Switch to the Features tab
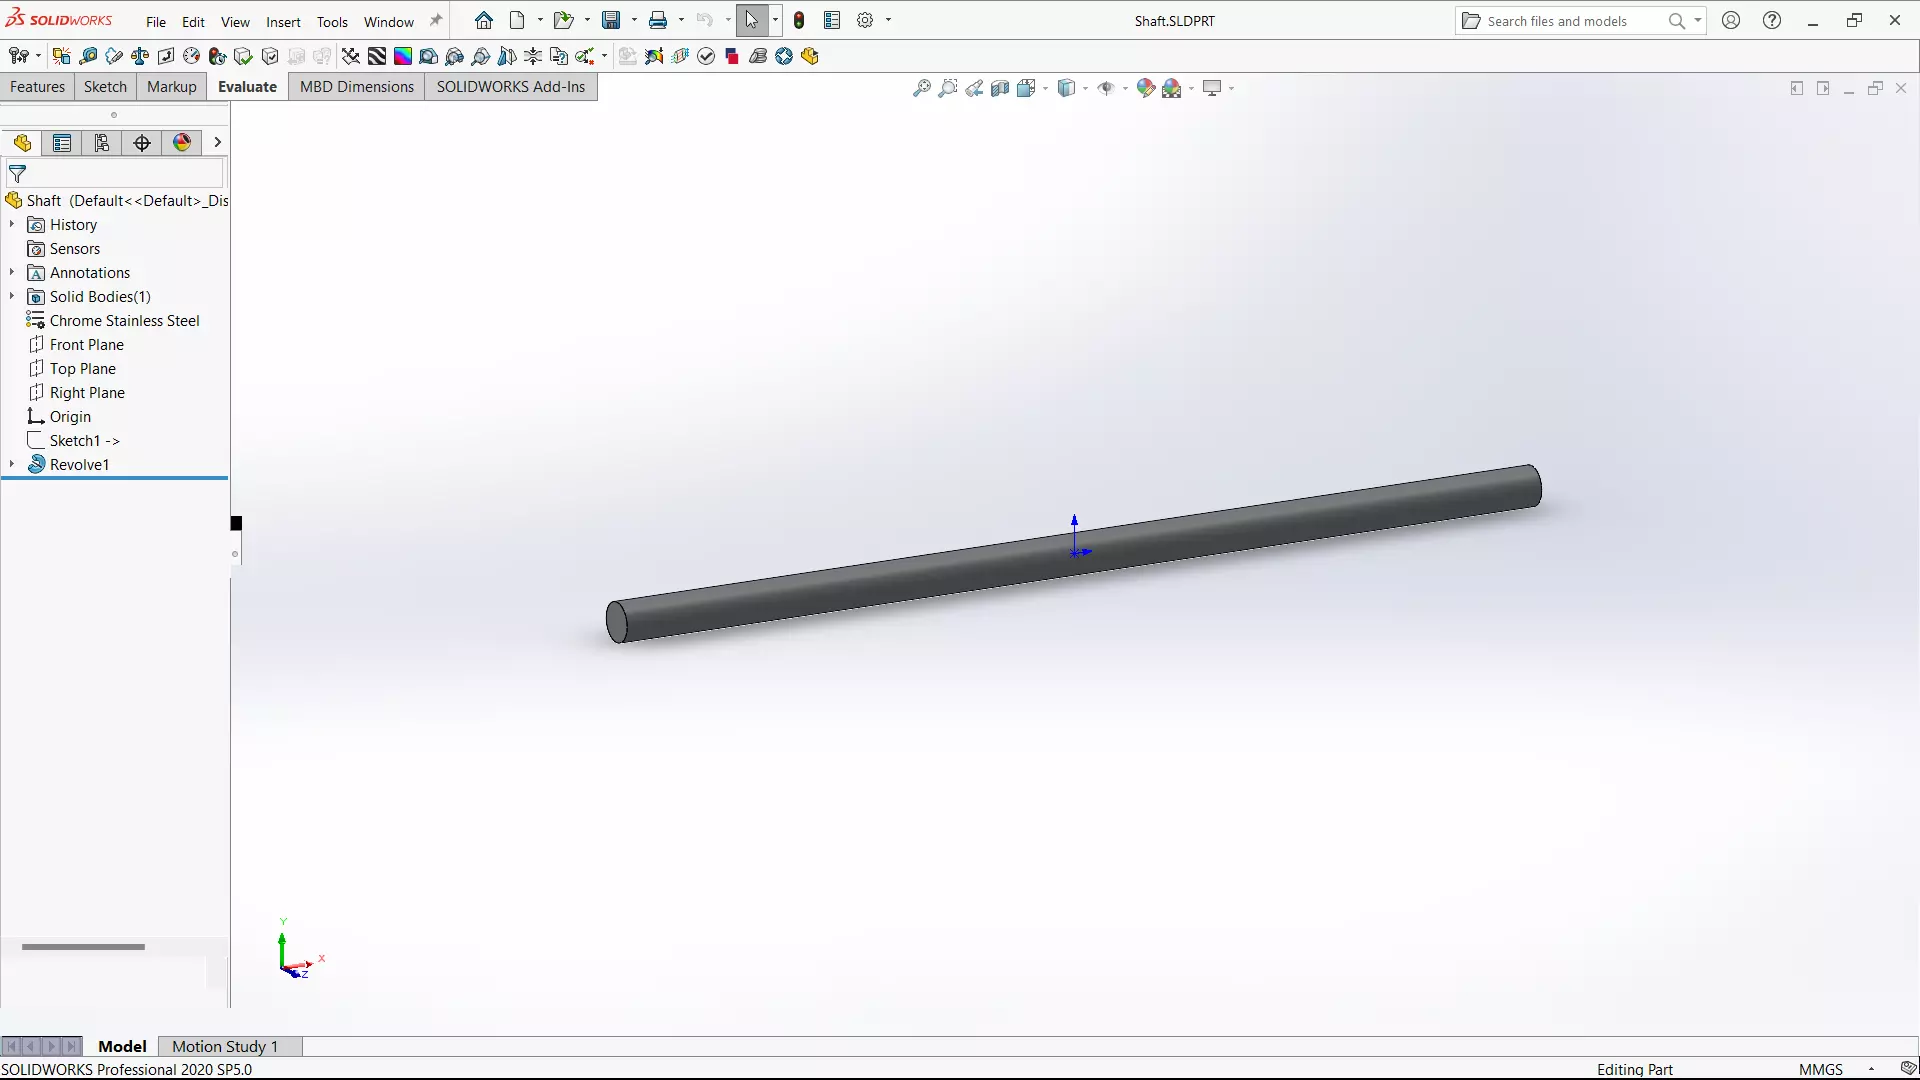Image resolution: width=1920 pixels, height=1080 pixels. (37, 87)
